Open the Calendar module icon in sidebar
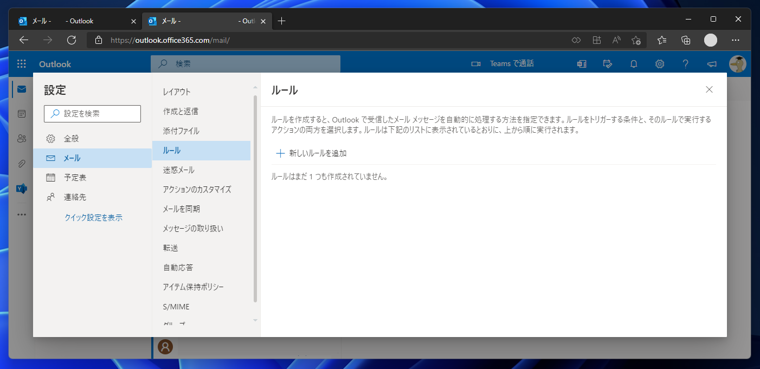Image resolution: width=760 pixels, height=369 pixels. click(21, 114)
